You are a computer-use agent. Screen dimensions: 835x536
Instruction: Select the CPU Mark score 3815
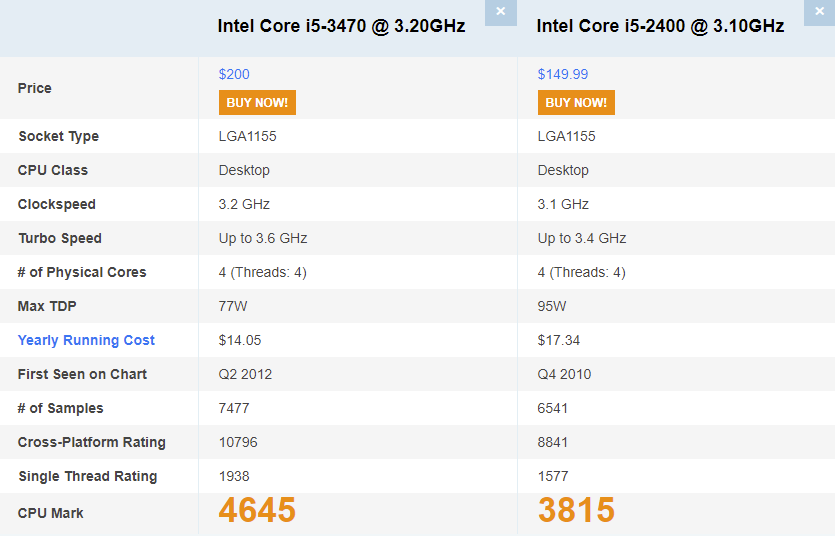click(576, 509)
